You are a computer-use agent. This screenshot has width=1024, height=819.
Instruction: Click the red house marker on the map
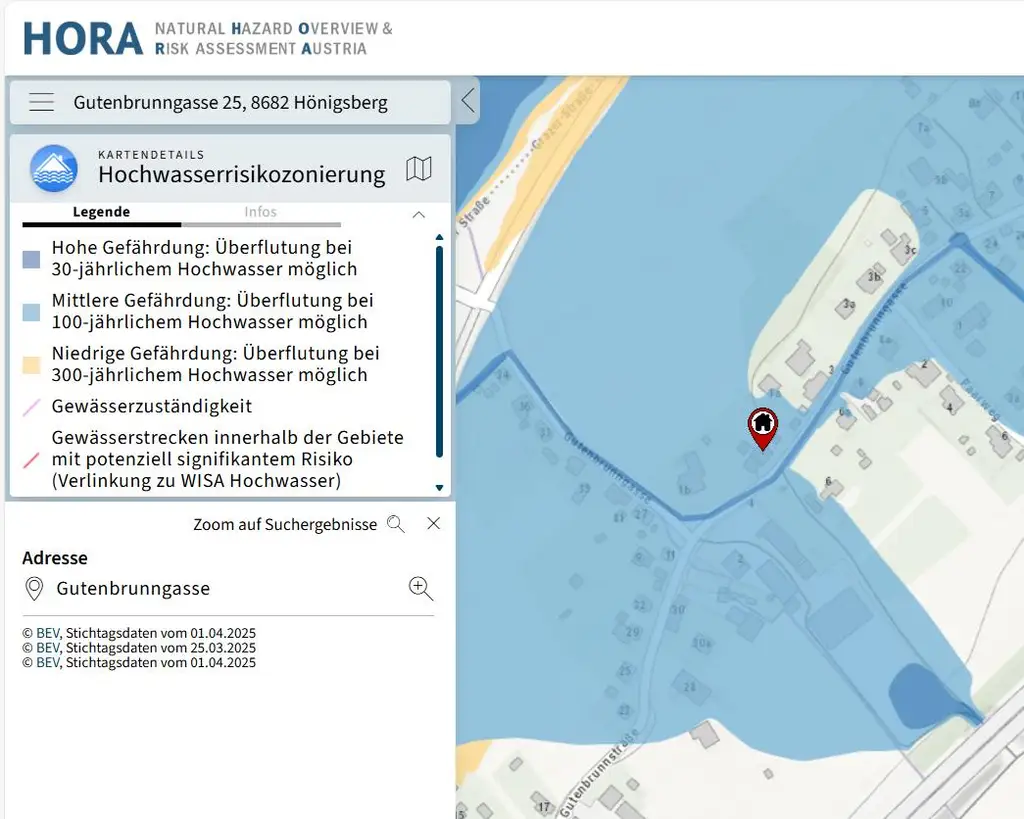click(x=763, y=427)
